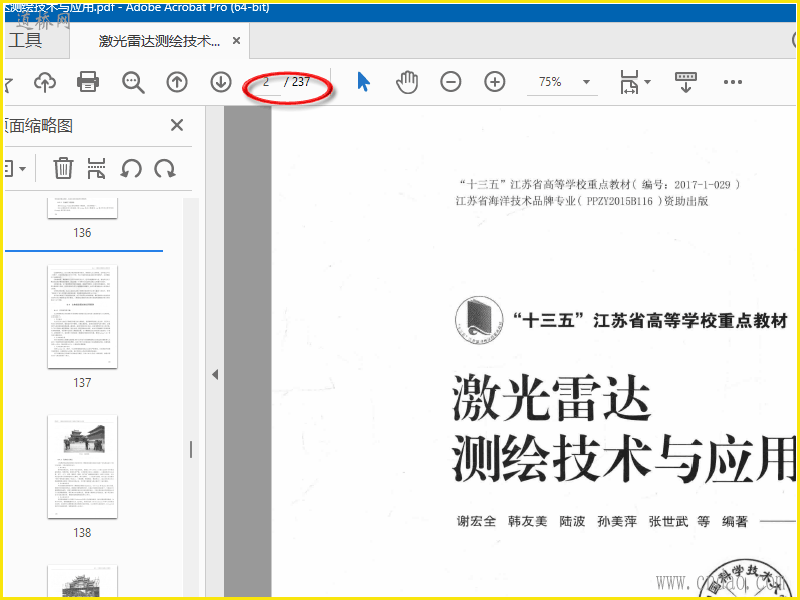Click the 编号: 2017-1-029 text

coord(686,185)
